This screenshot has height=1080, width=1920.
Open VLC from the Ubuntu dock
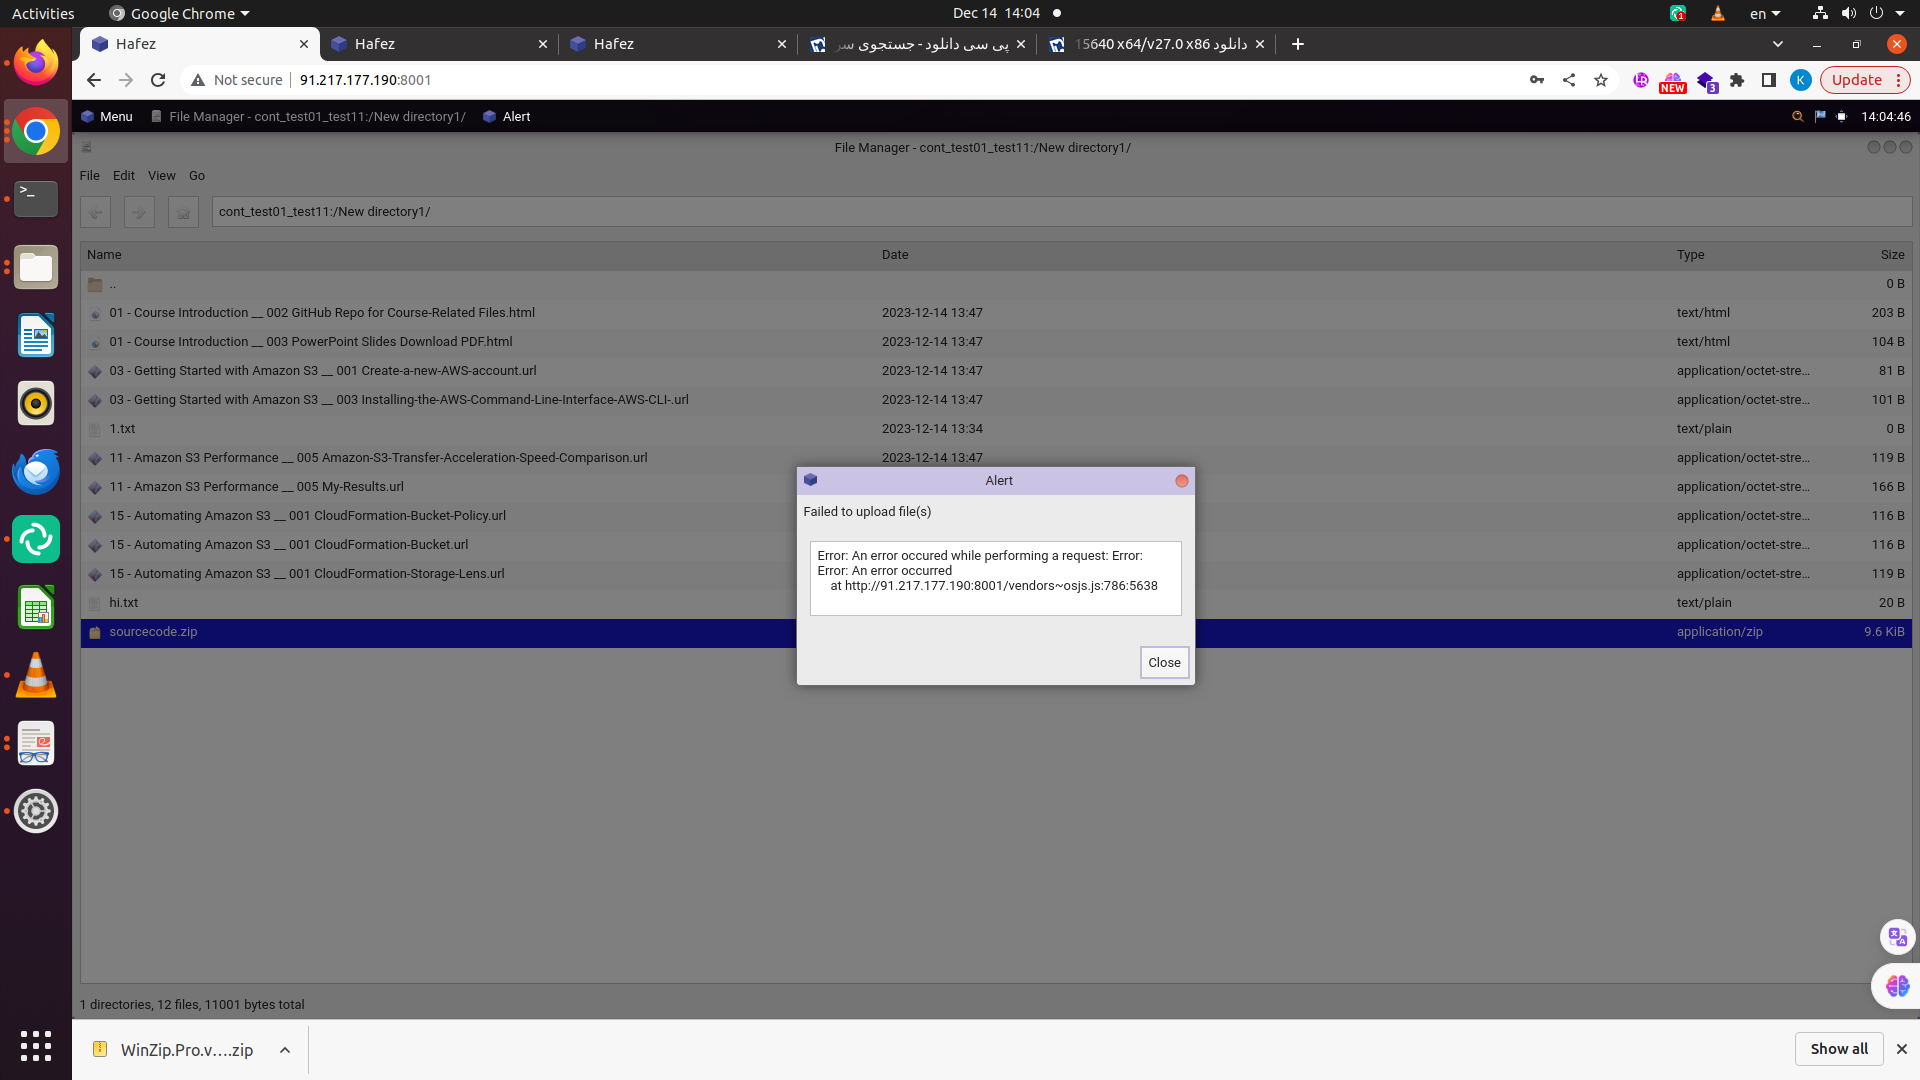point(36,676)
